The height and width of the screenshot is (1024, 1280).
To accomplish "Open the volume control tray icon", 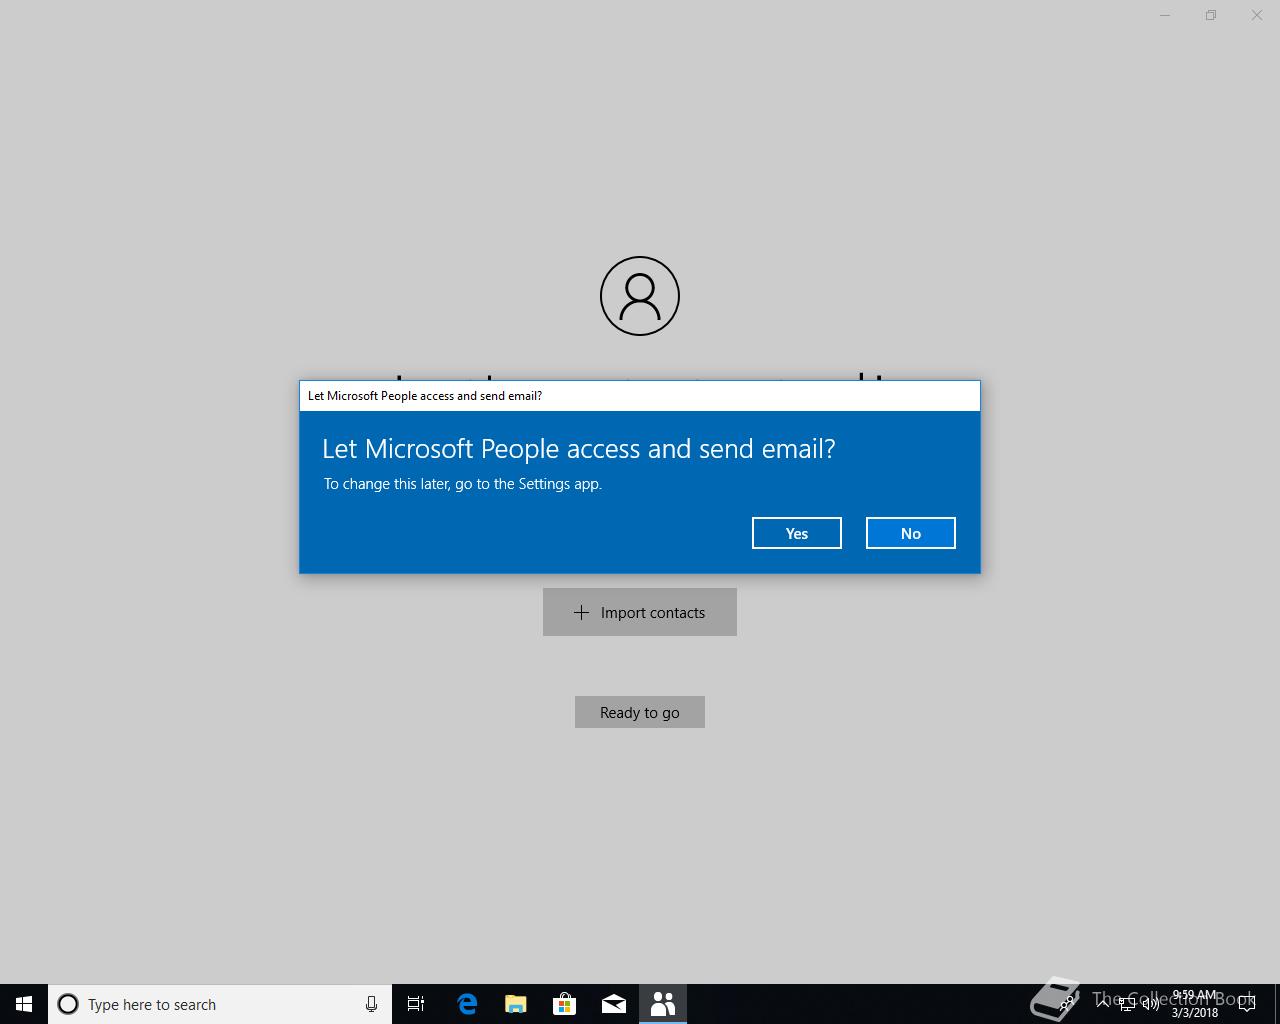I will pos(1151,1004).
